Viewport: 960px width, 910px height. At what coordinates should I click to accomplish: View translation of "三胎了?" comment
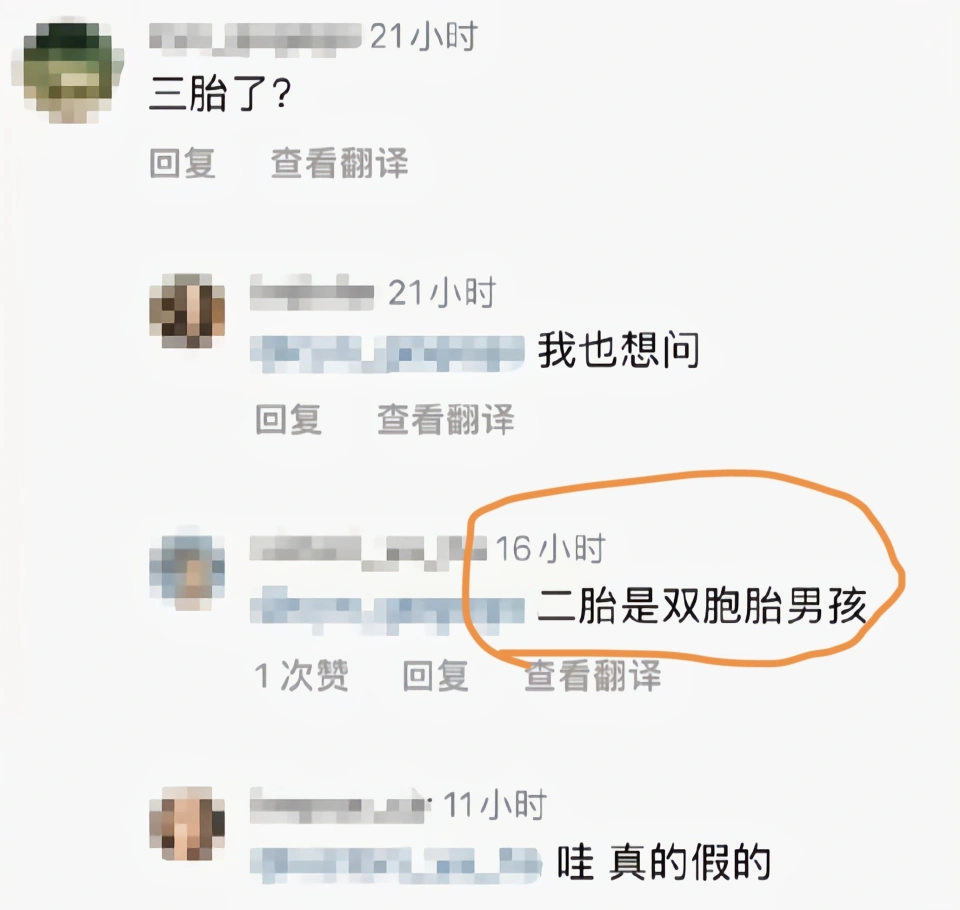point(340,163)
